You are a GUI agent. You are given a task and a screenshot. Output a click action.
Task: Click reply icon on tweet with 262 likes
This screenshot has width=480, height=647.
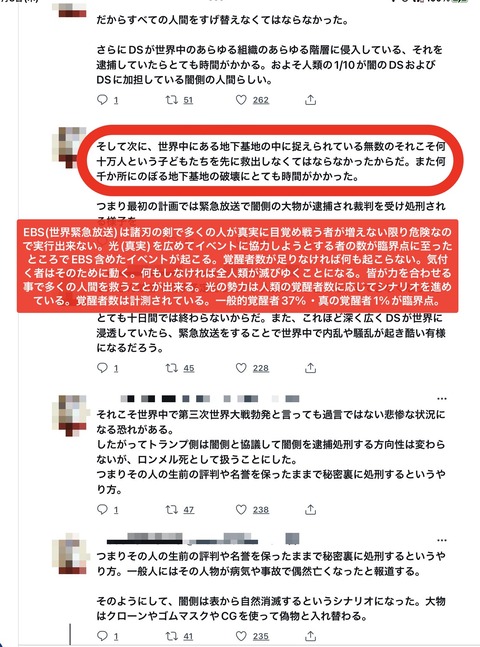coord(102,100)
